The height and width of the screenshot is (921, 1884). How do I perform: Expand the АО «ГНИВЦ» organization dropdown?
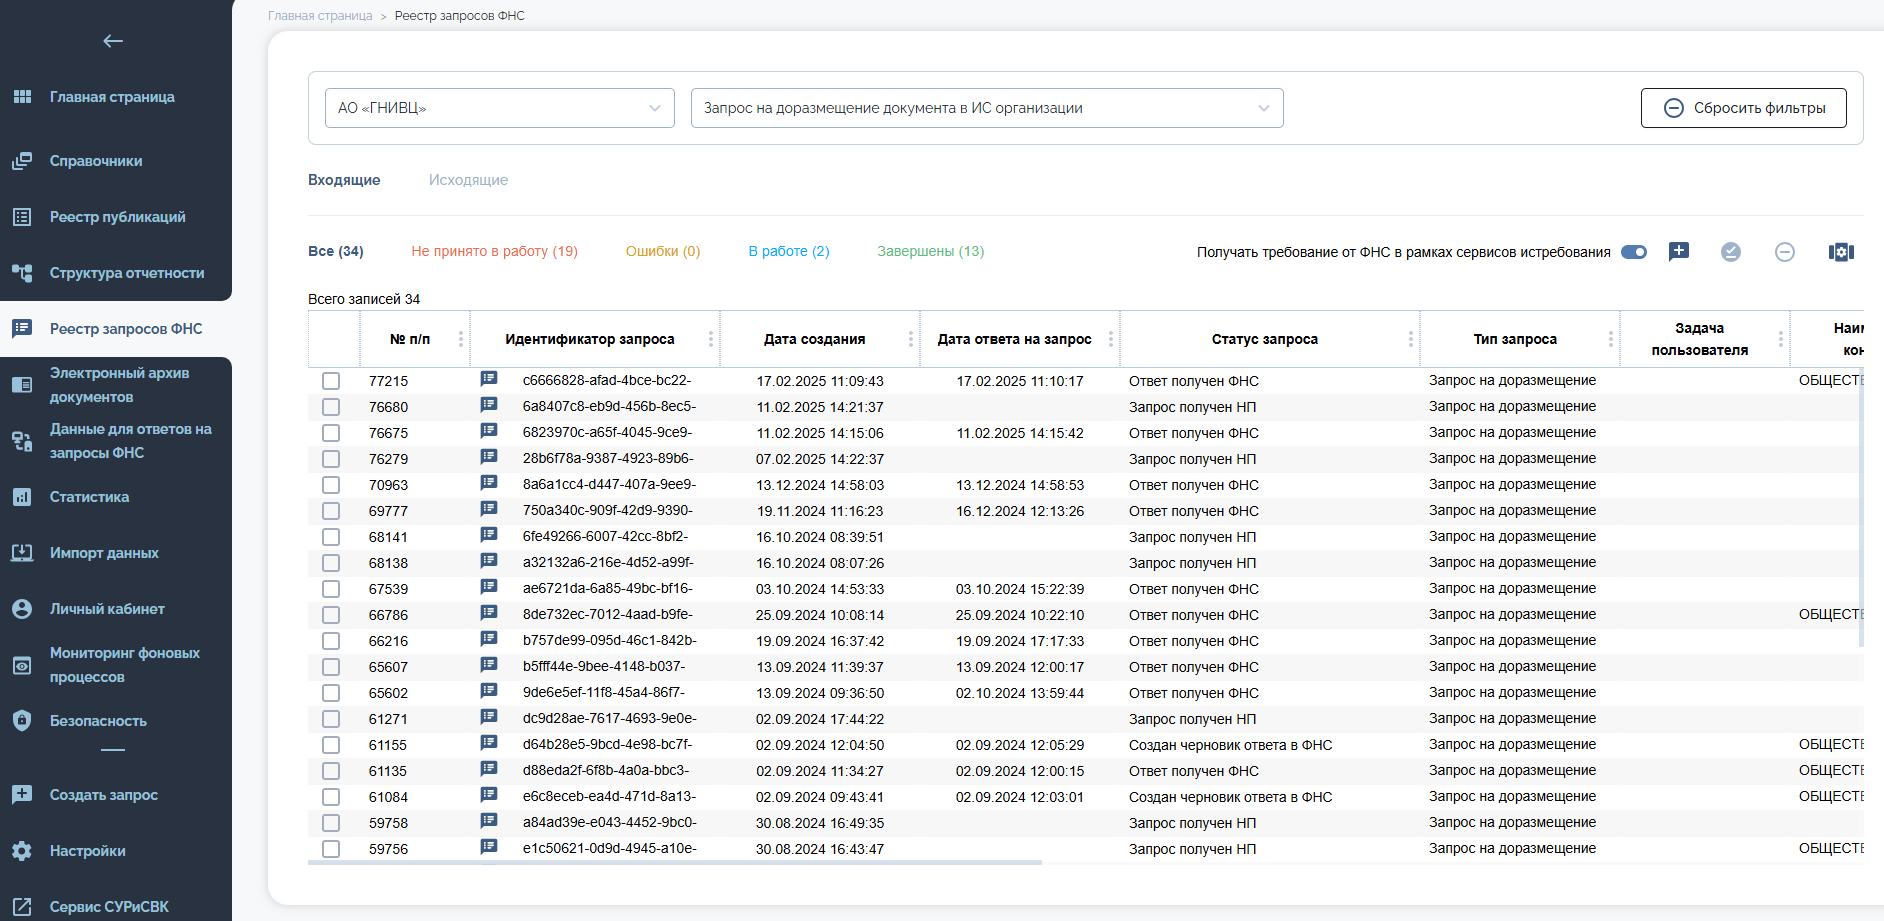(500, 108)
